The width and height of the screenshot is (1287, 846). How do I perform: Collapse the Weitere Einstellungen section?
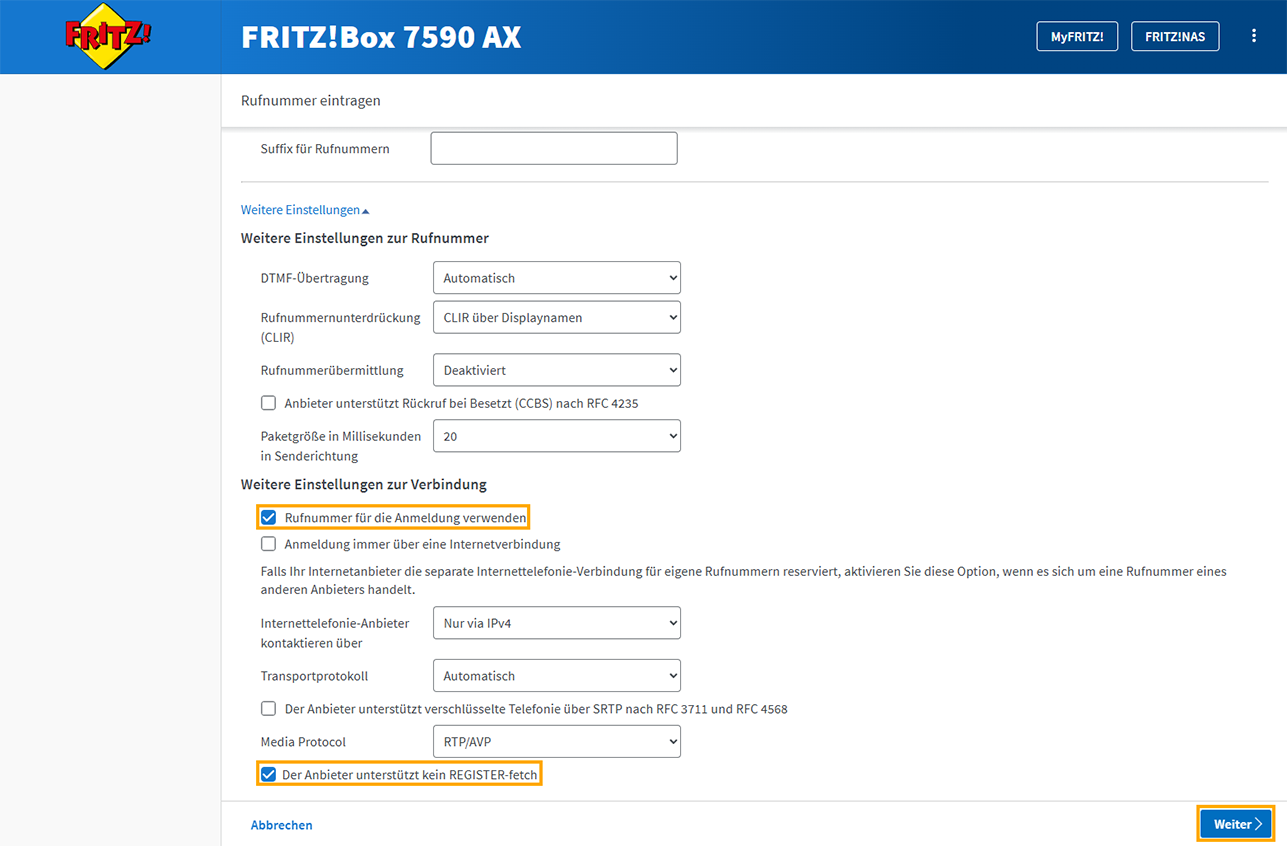pos(305,210)
